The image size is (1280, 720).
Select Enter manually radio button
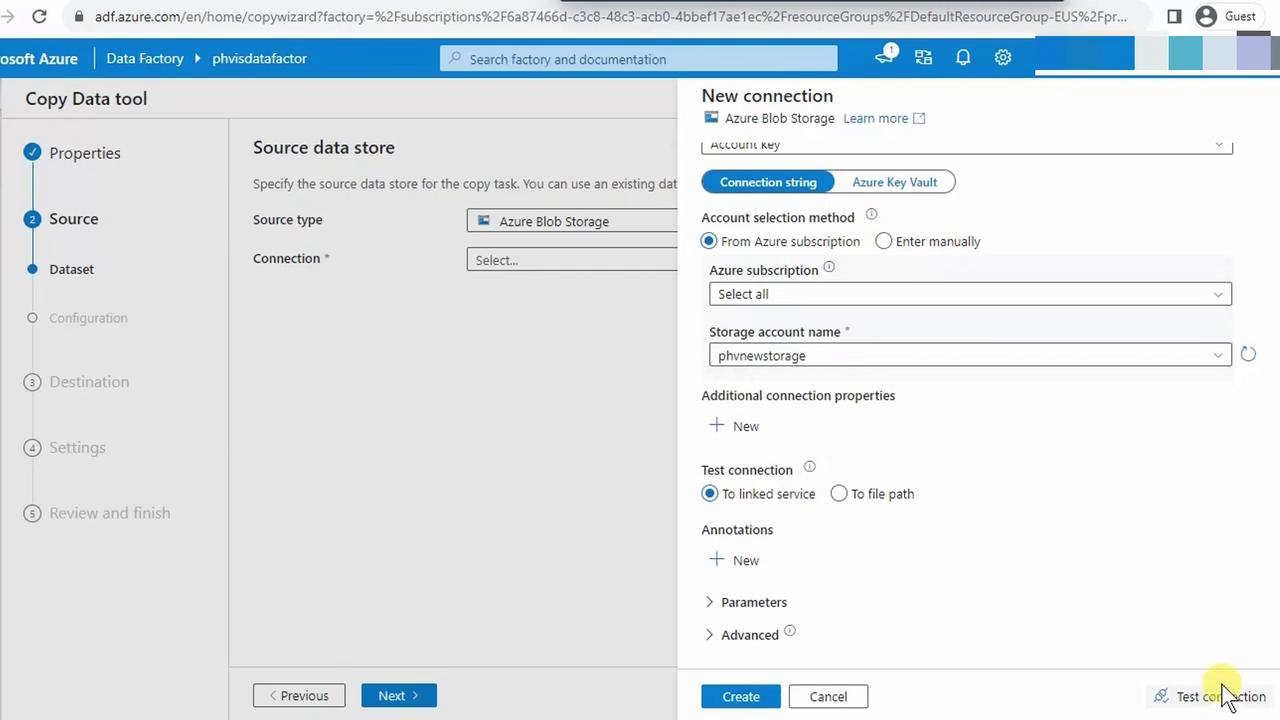coord(884,241)
